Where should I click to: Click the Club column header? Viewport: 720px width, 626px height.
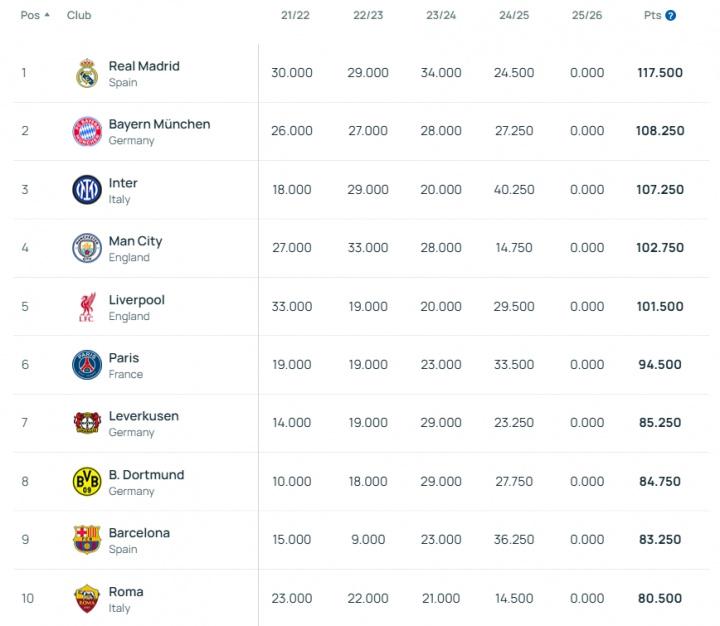(x=79, y=16)
